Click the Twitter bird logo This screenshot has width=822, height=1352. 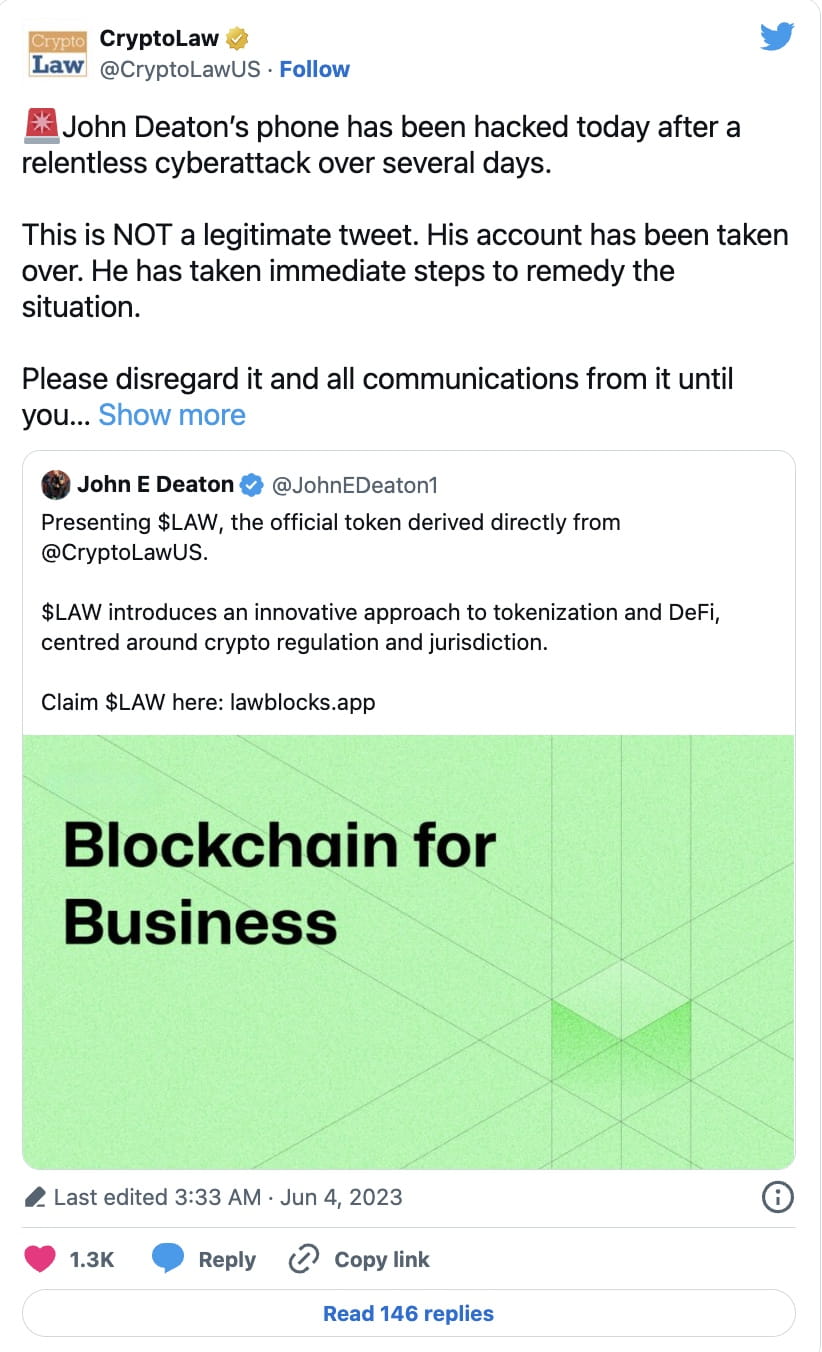coord(777,36)
